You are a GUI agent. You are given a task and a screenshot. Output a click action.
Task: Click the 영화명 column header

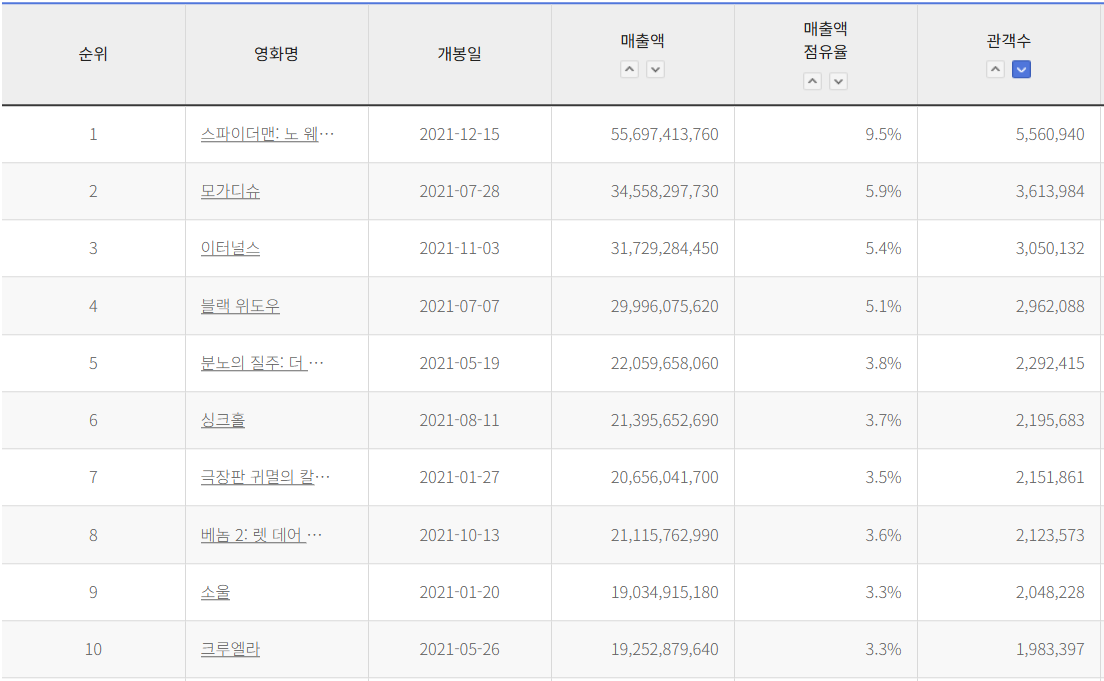[276, 54]
